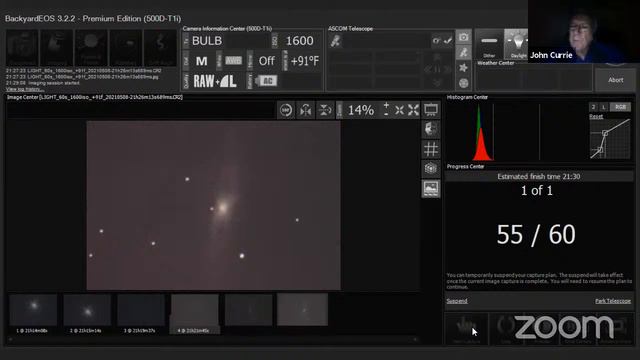The height and width of the screenshot is (360, 640).
Task: Click the thumbnail strip horizontal scrollbar
Action: coord(212,339)
